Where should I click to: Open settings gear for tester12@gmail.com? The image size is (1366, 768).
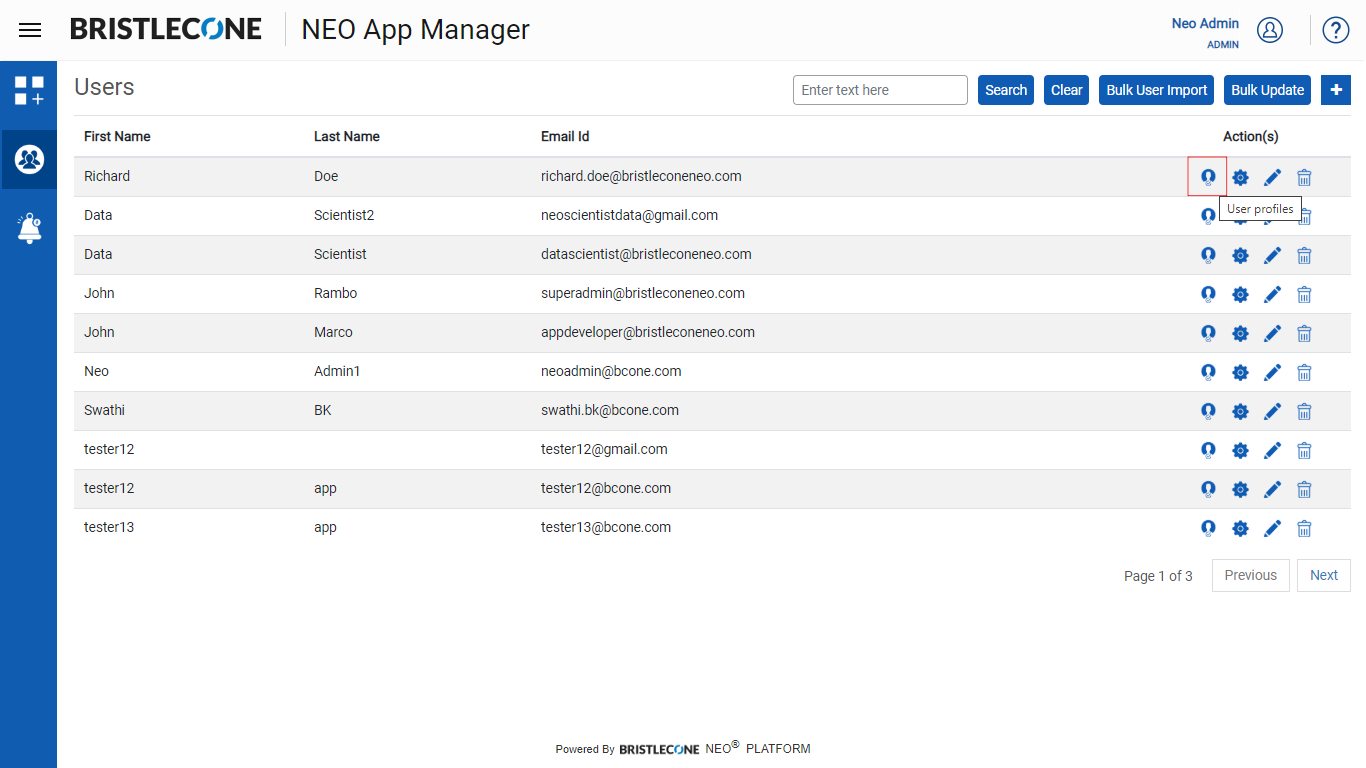point(1240,450)
